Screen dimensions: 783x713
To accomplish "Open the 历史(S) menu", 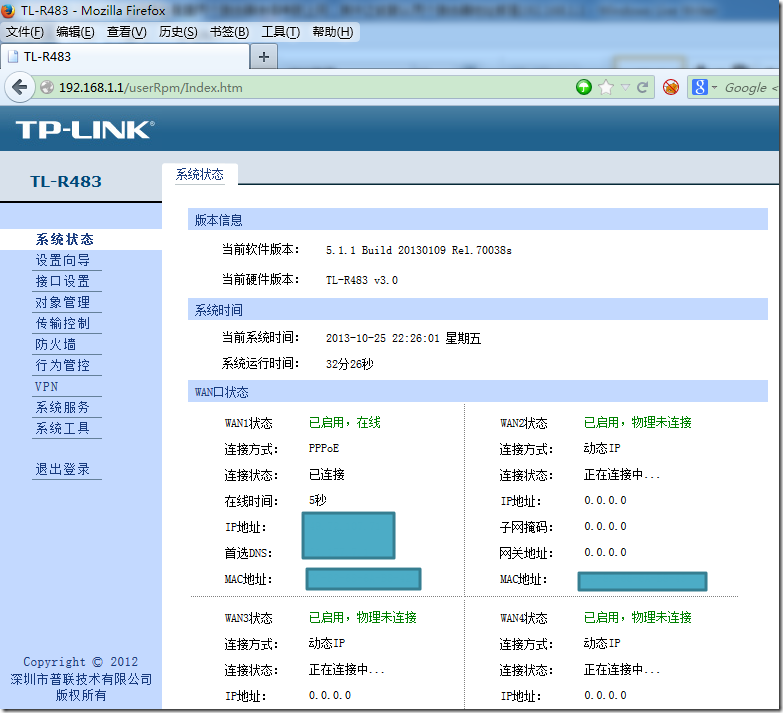I will point(178,32).
